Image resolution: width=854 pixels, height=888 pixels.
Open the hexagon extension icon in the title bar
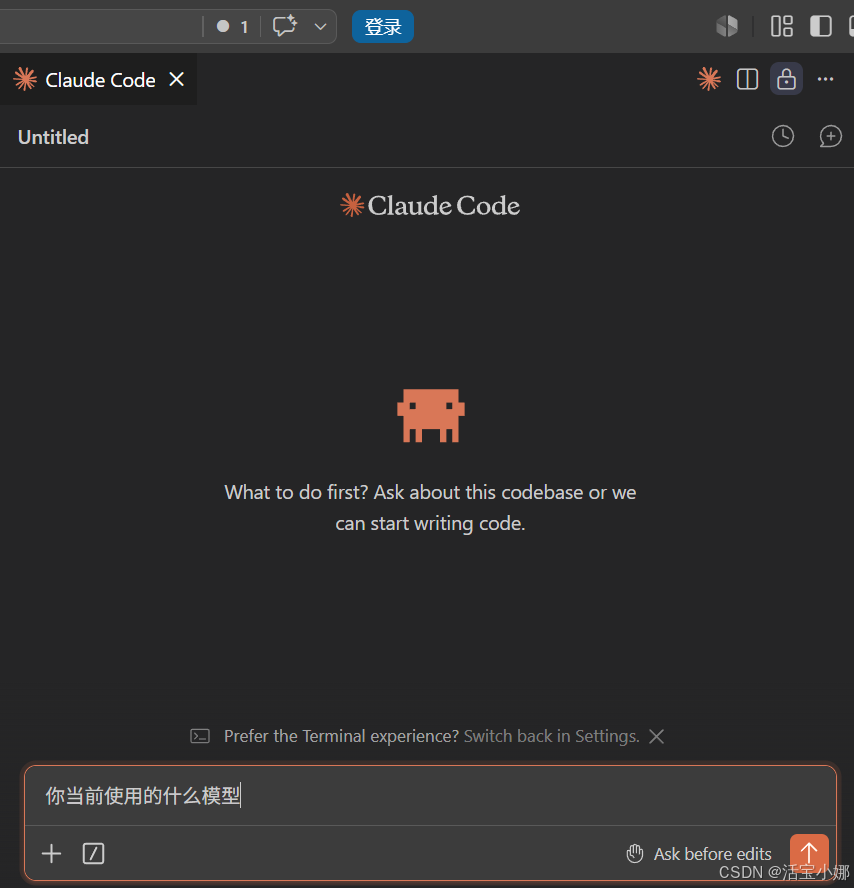pyautogui.click(x=727, y=26)
